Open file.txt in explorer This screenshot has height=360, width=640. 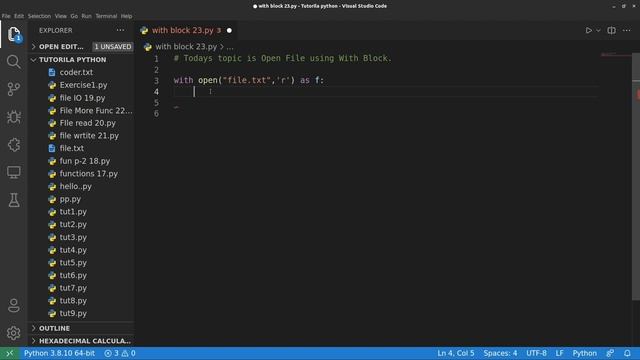(71, 148)
